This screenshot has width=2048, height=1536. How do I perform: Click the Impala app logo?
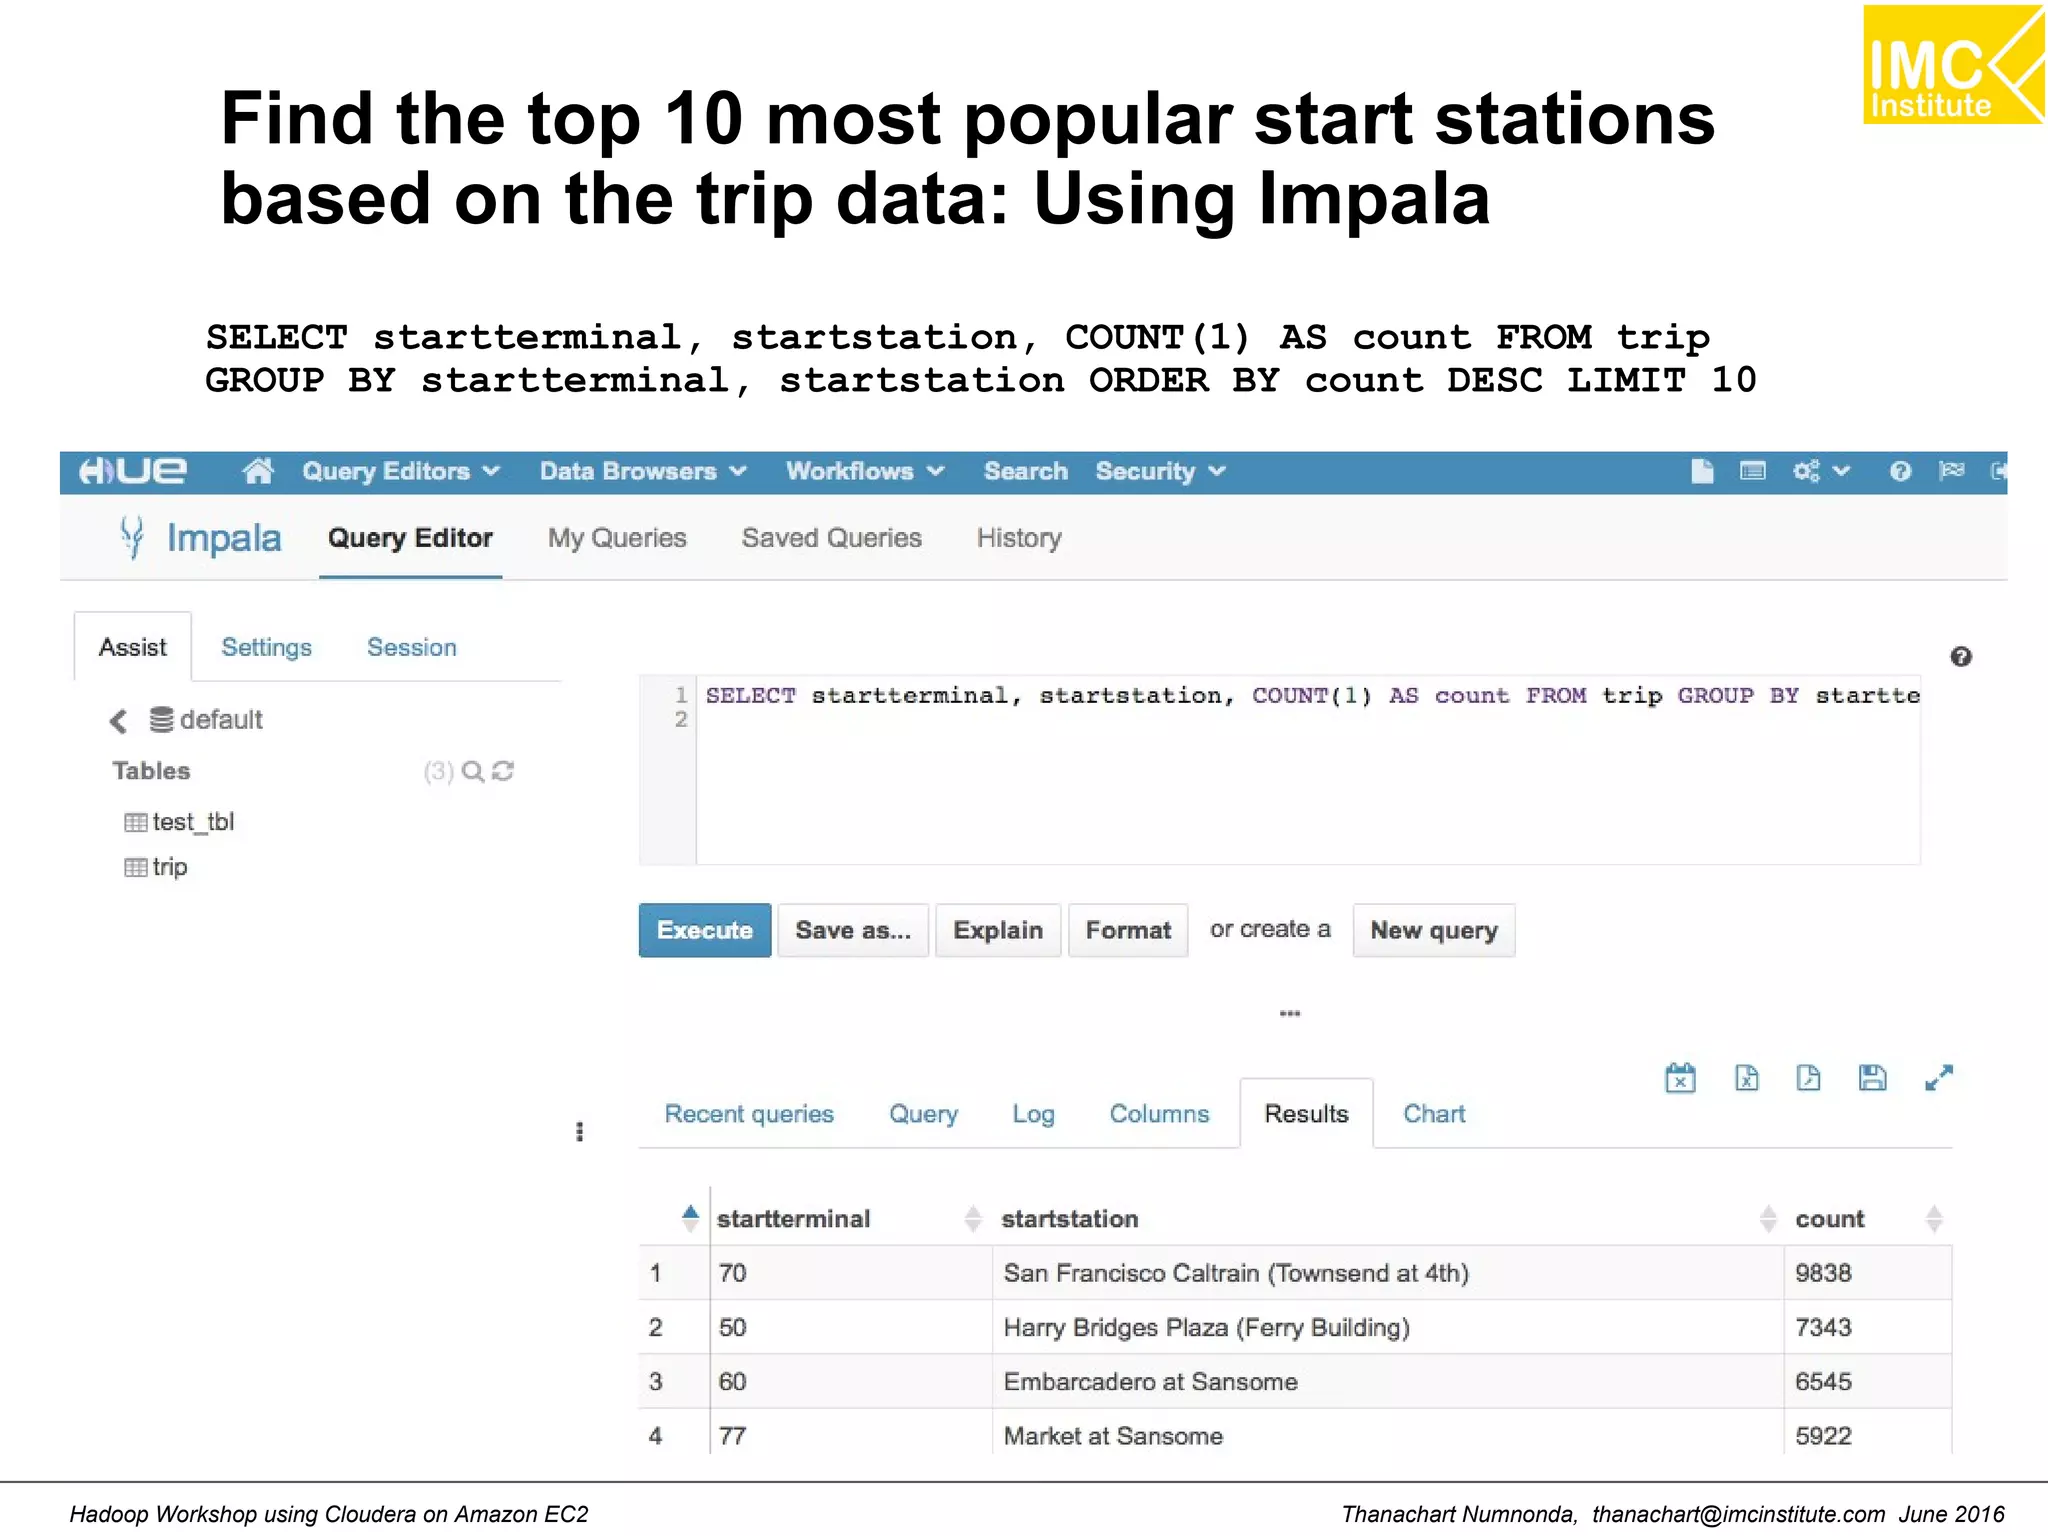[200, 538]
